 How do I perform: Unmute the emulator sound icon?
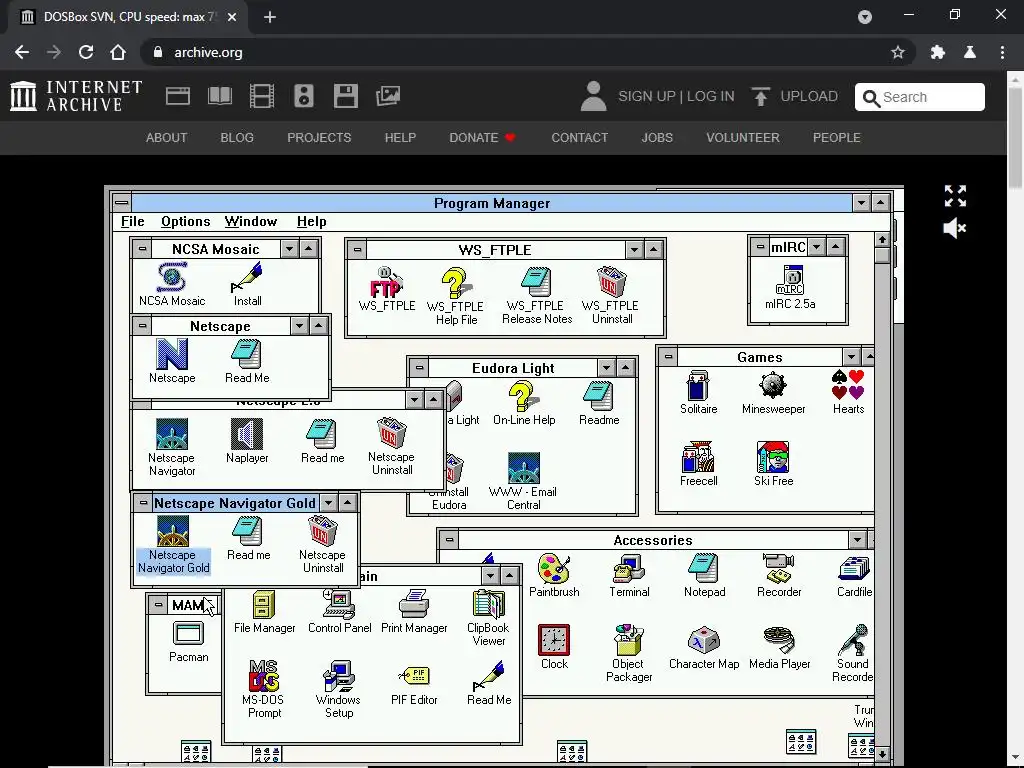(955, 229)
